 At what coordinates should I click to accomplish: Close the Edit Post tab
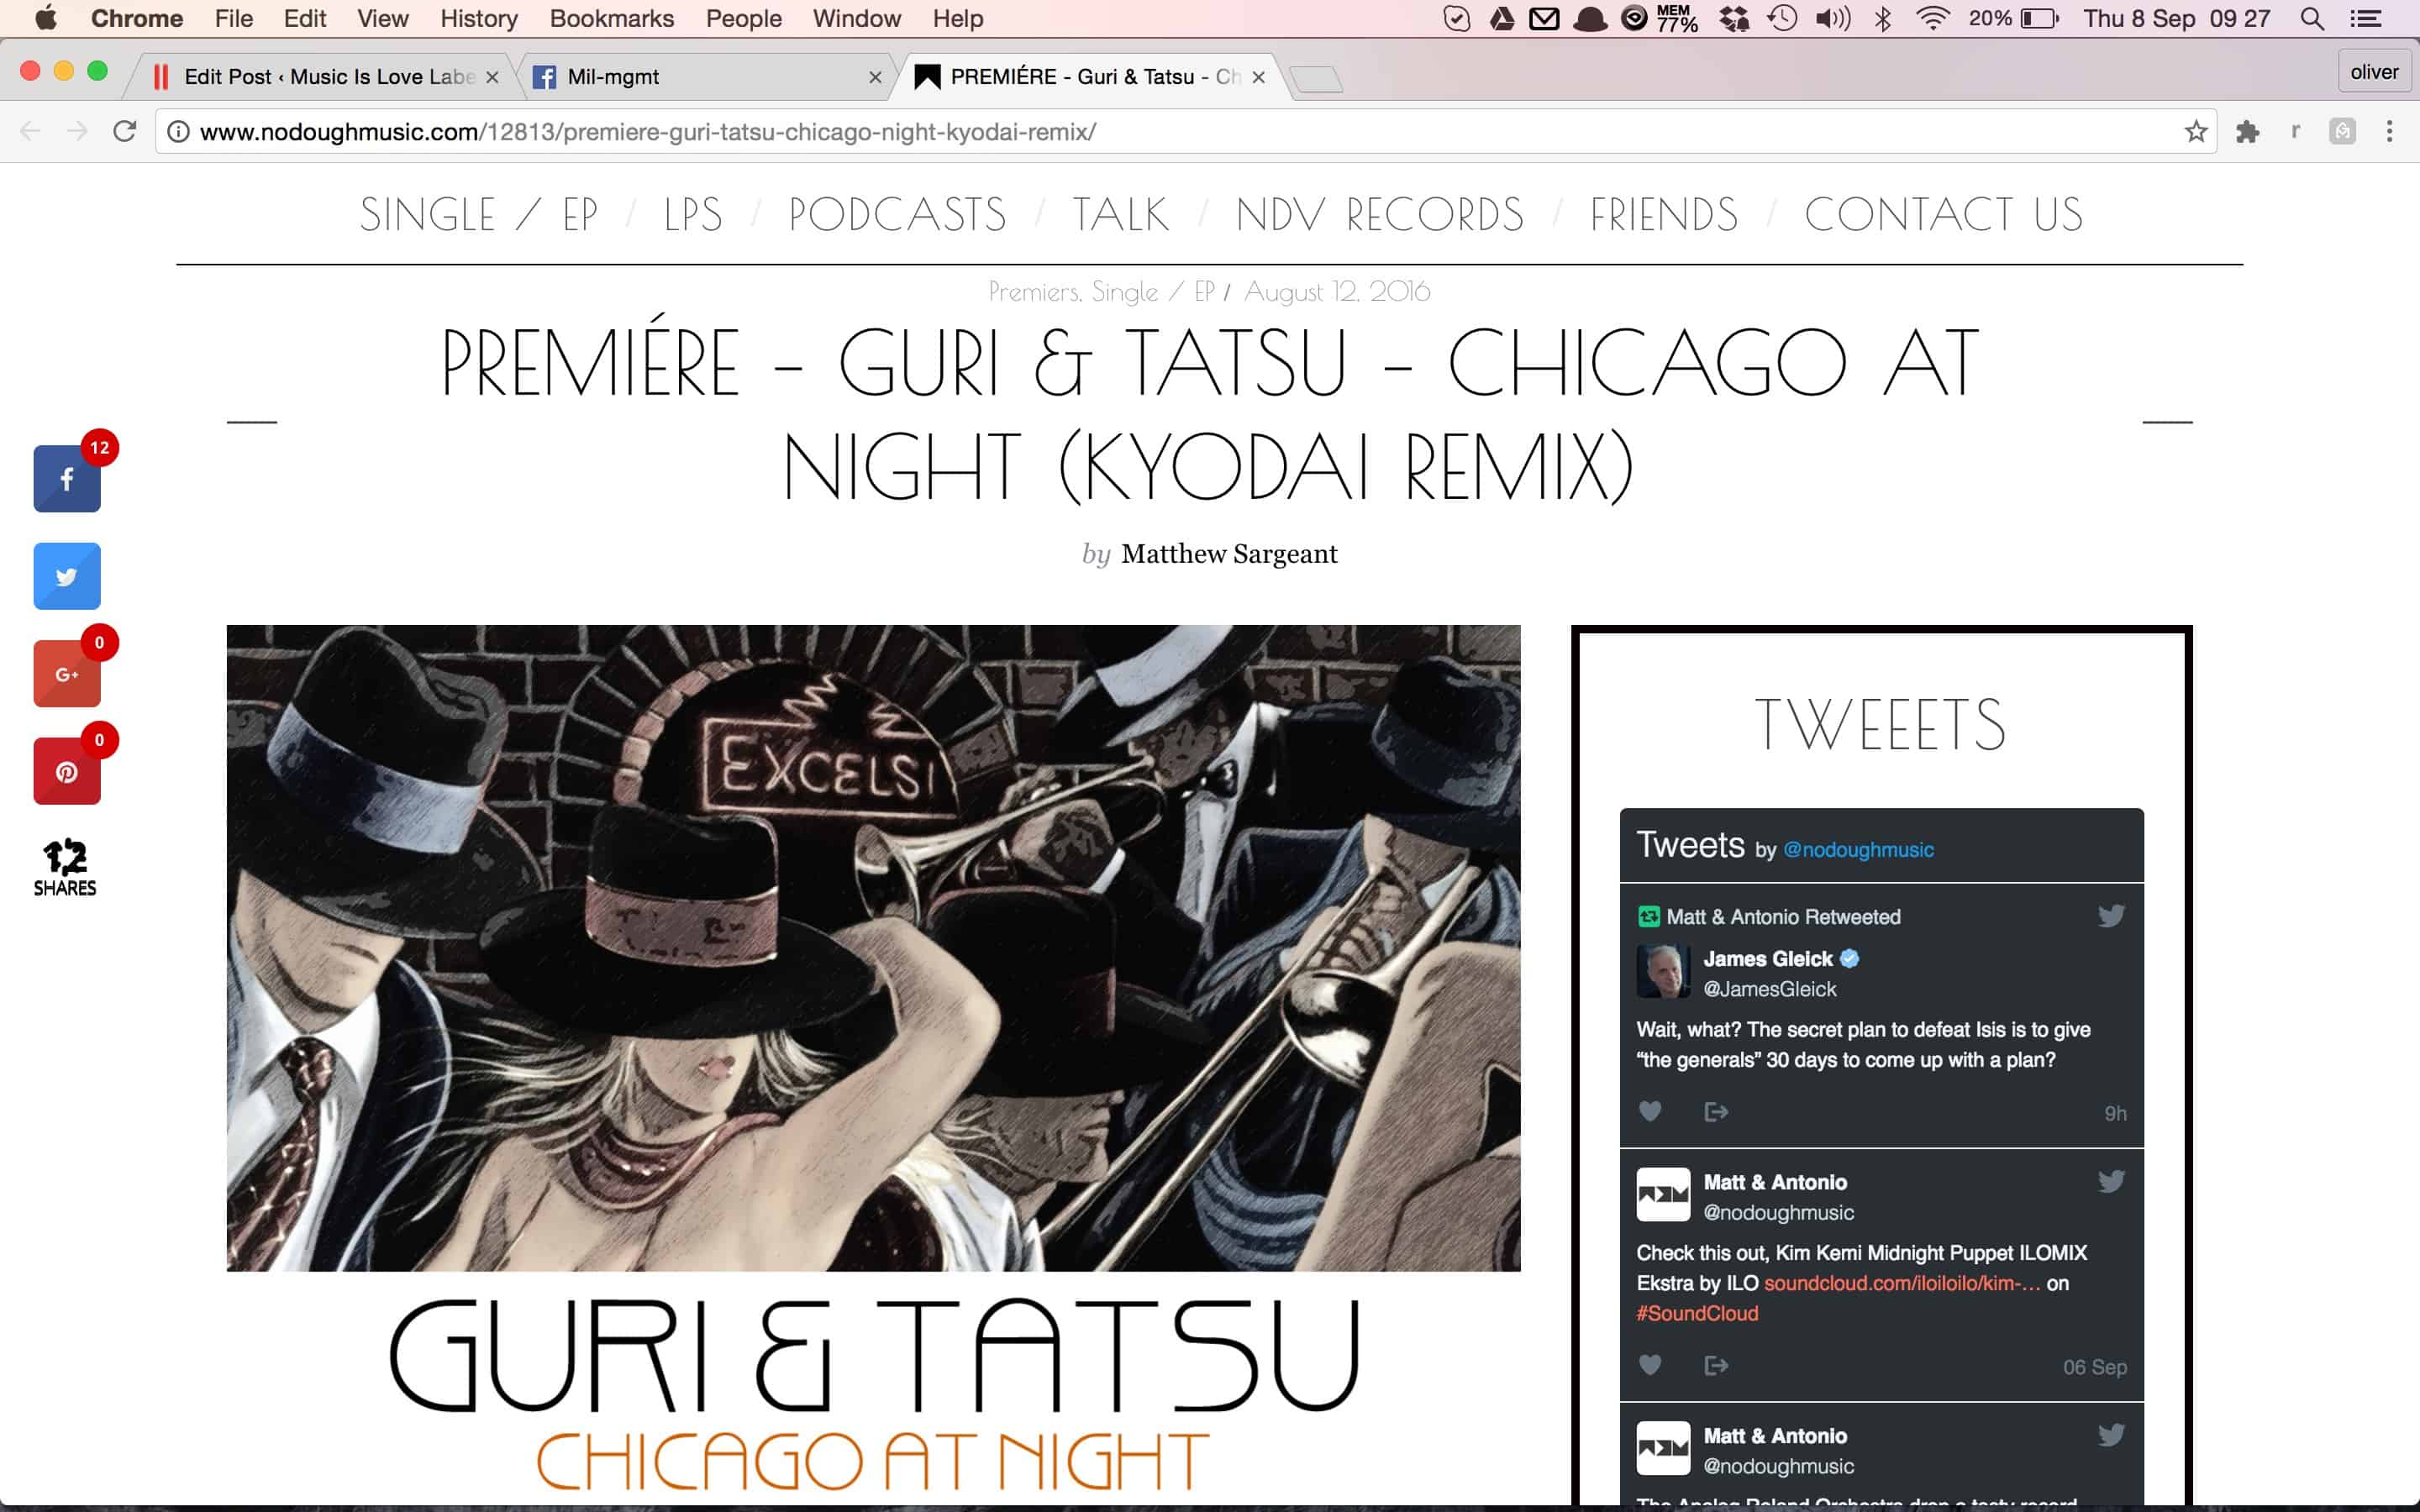click(492, 77)
